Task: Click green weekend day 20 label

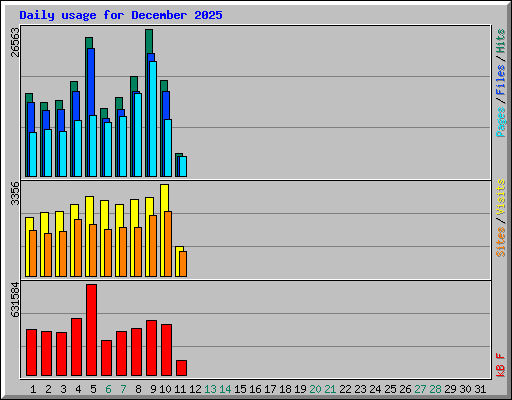Action: point(315,389)
